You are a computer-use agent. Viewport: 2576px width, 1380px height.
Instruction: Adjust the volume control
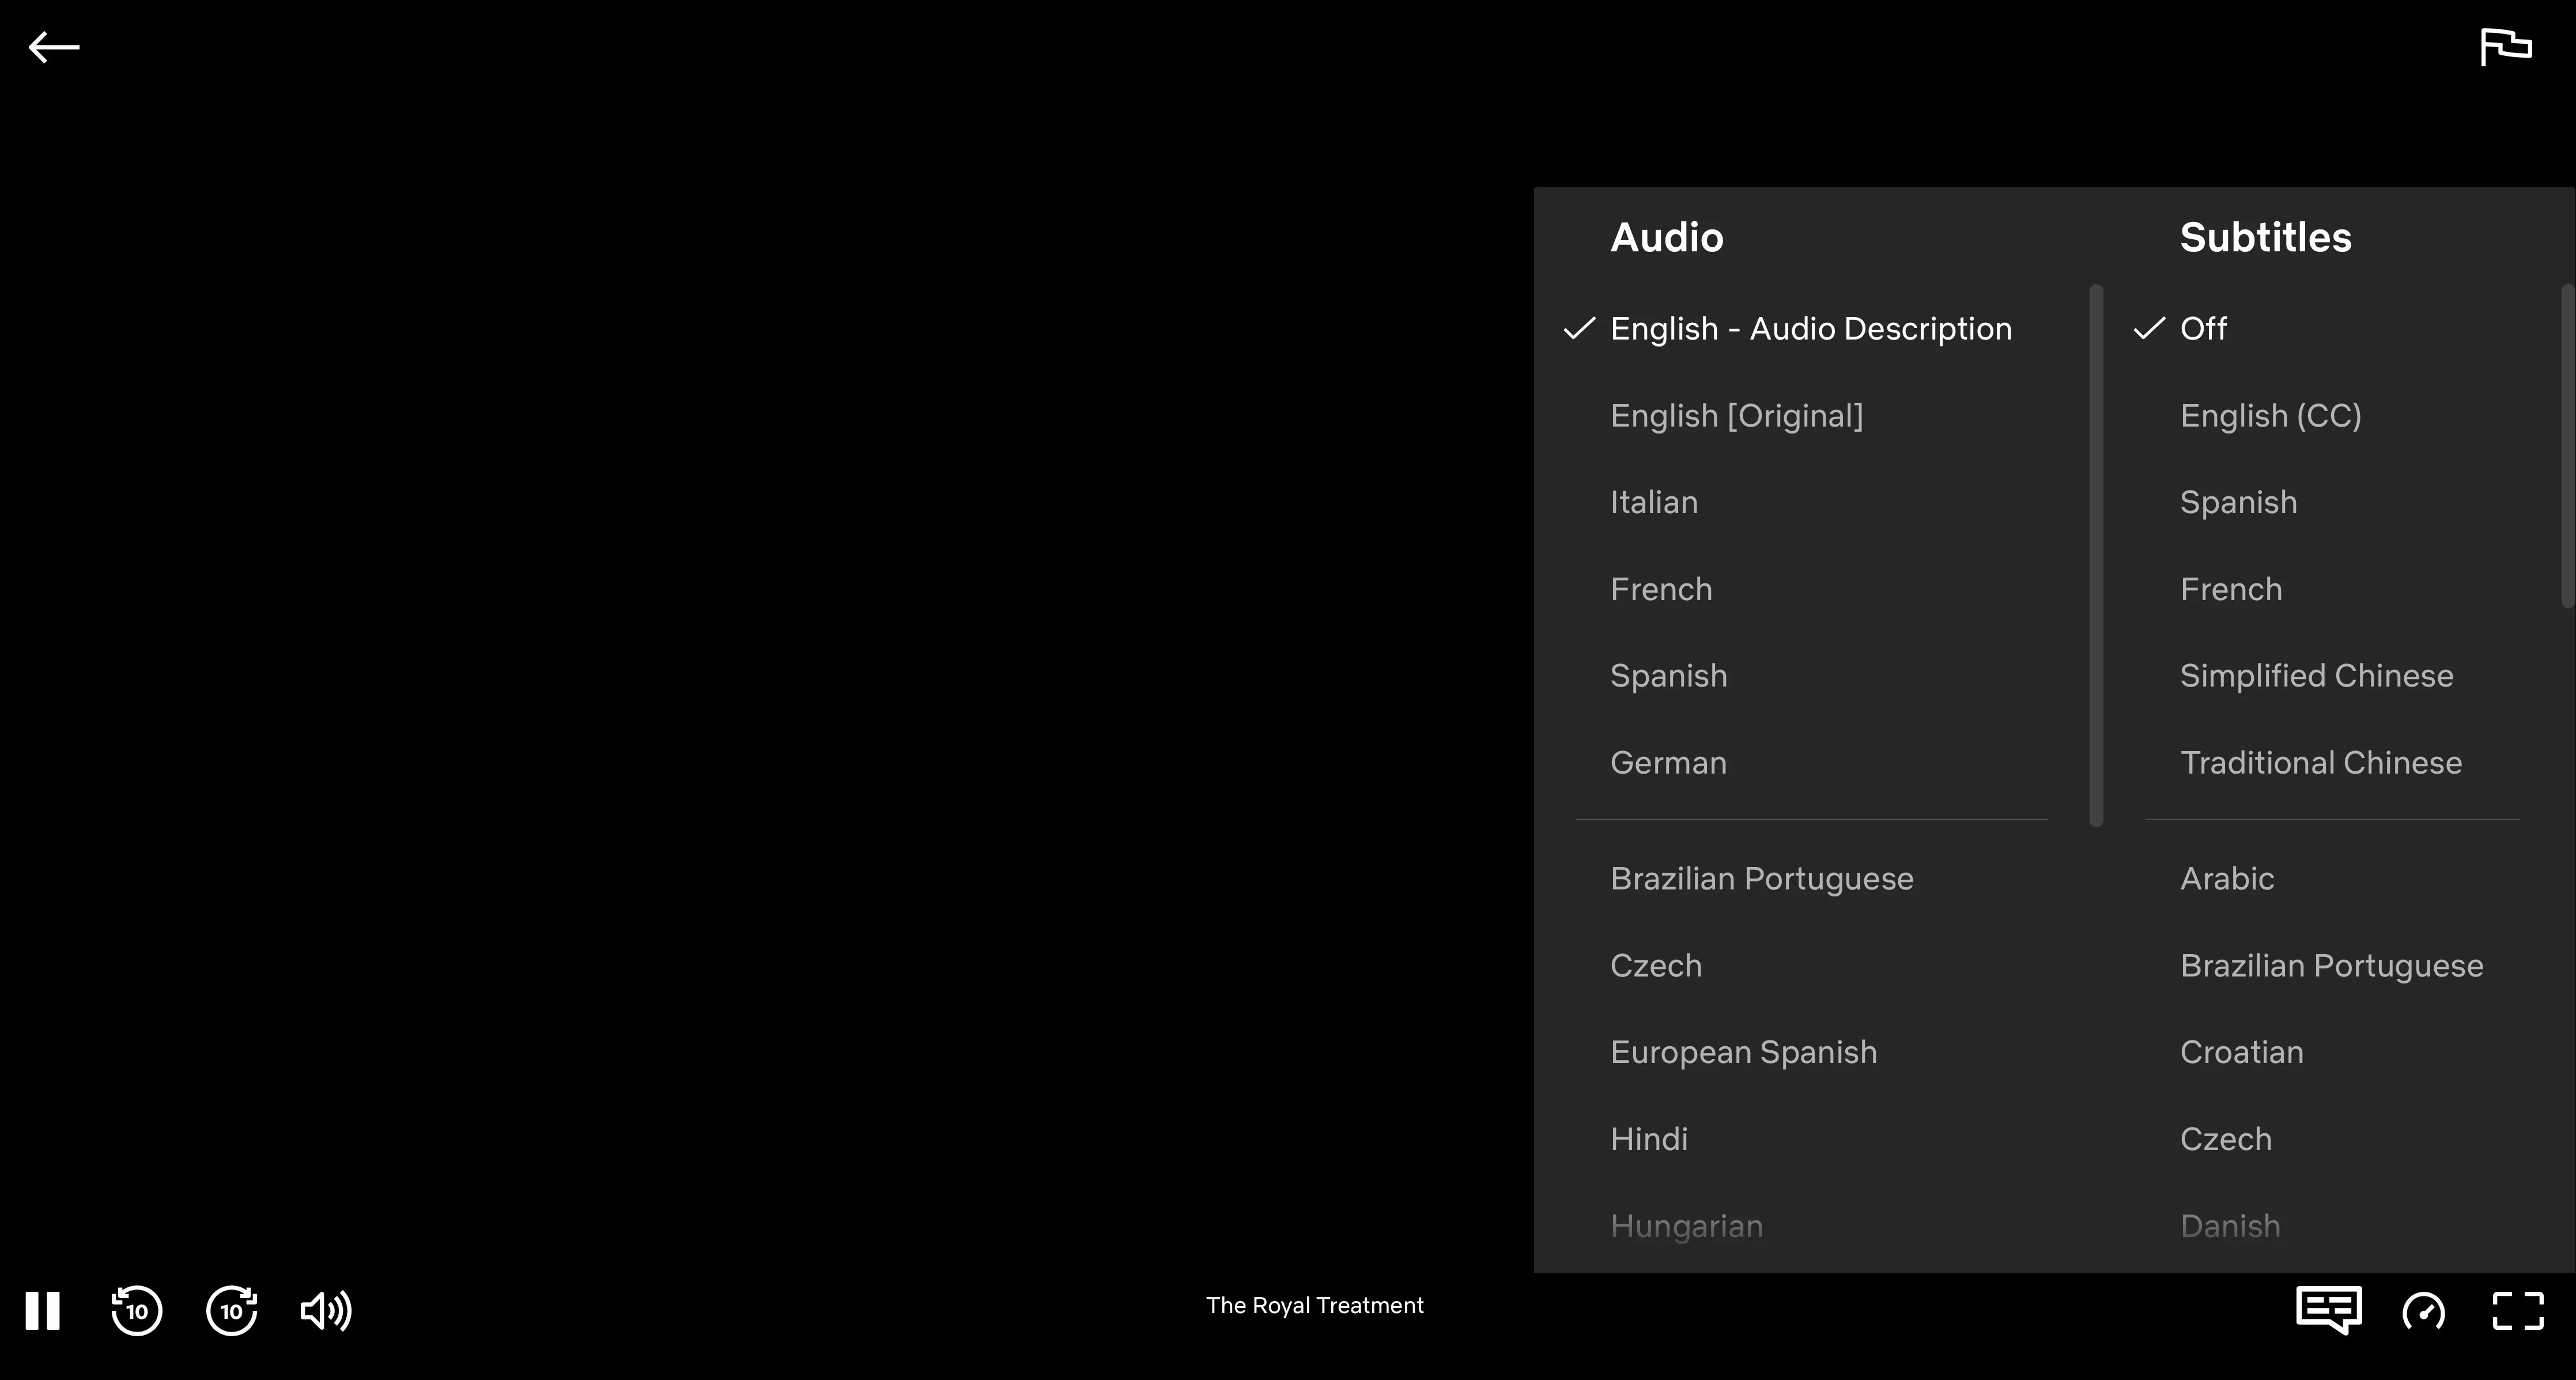click(324, 1311)
